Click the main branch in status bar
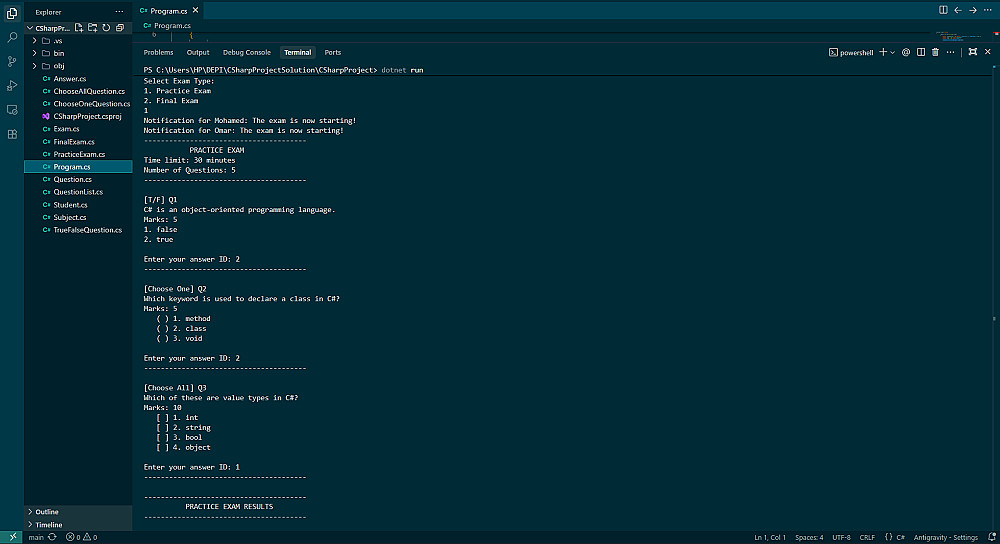 [36, 538]
